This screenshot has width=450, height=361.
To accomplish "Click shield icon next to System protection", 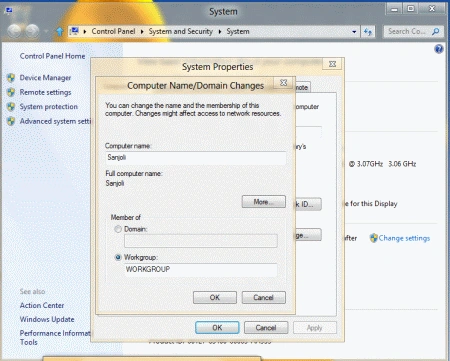I will coord(11,107).
